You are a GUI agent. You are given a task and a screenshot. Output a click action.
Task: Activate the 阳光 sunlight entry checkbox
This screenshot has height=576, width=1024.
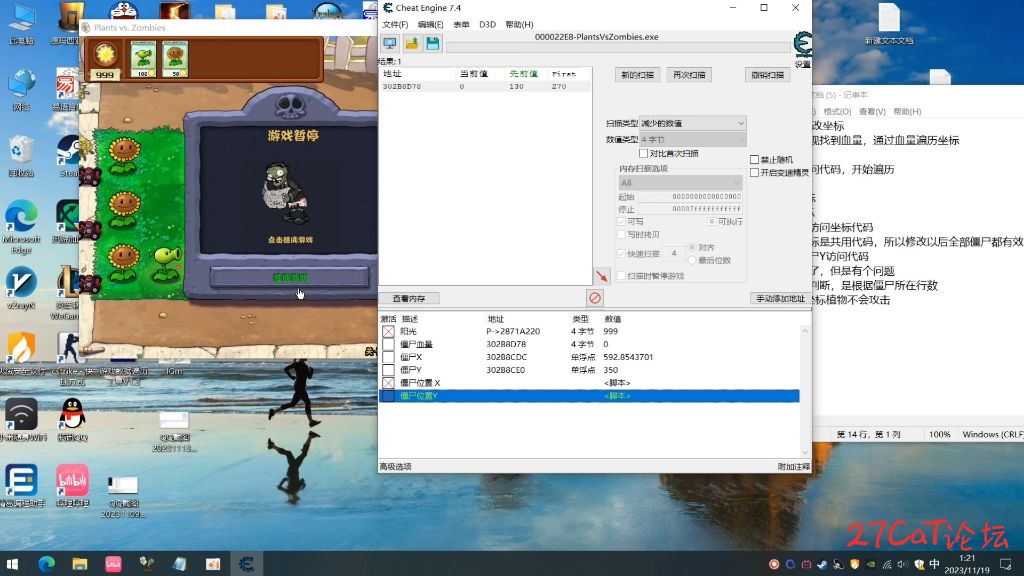point(388,331)
